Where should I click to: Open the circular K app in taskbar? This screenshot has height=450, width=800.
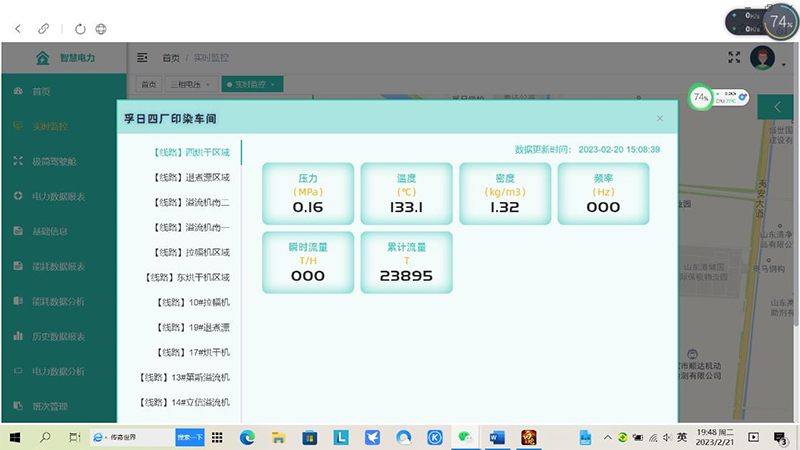click(435, 437)
